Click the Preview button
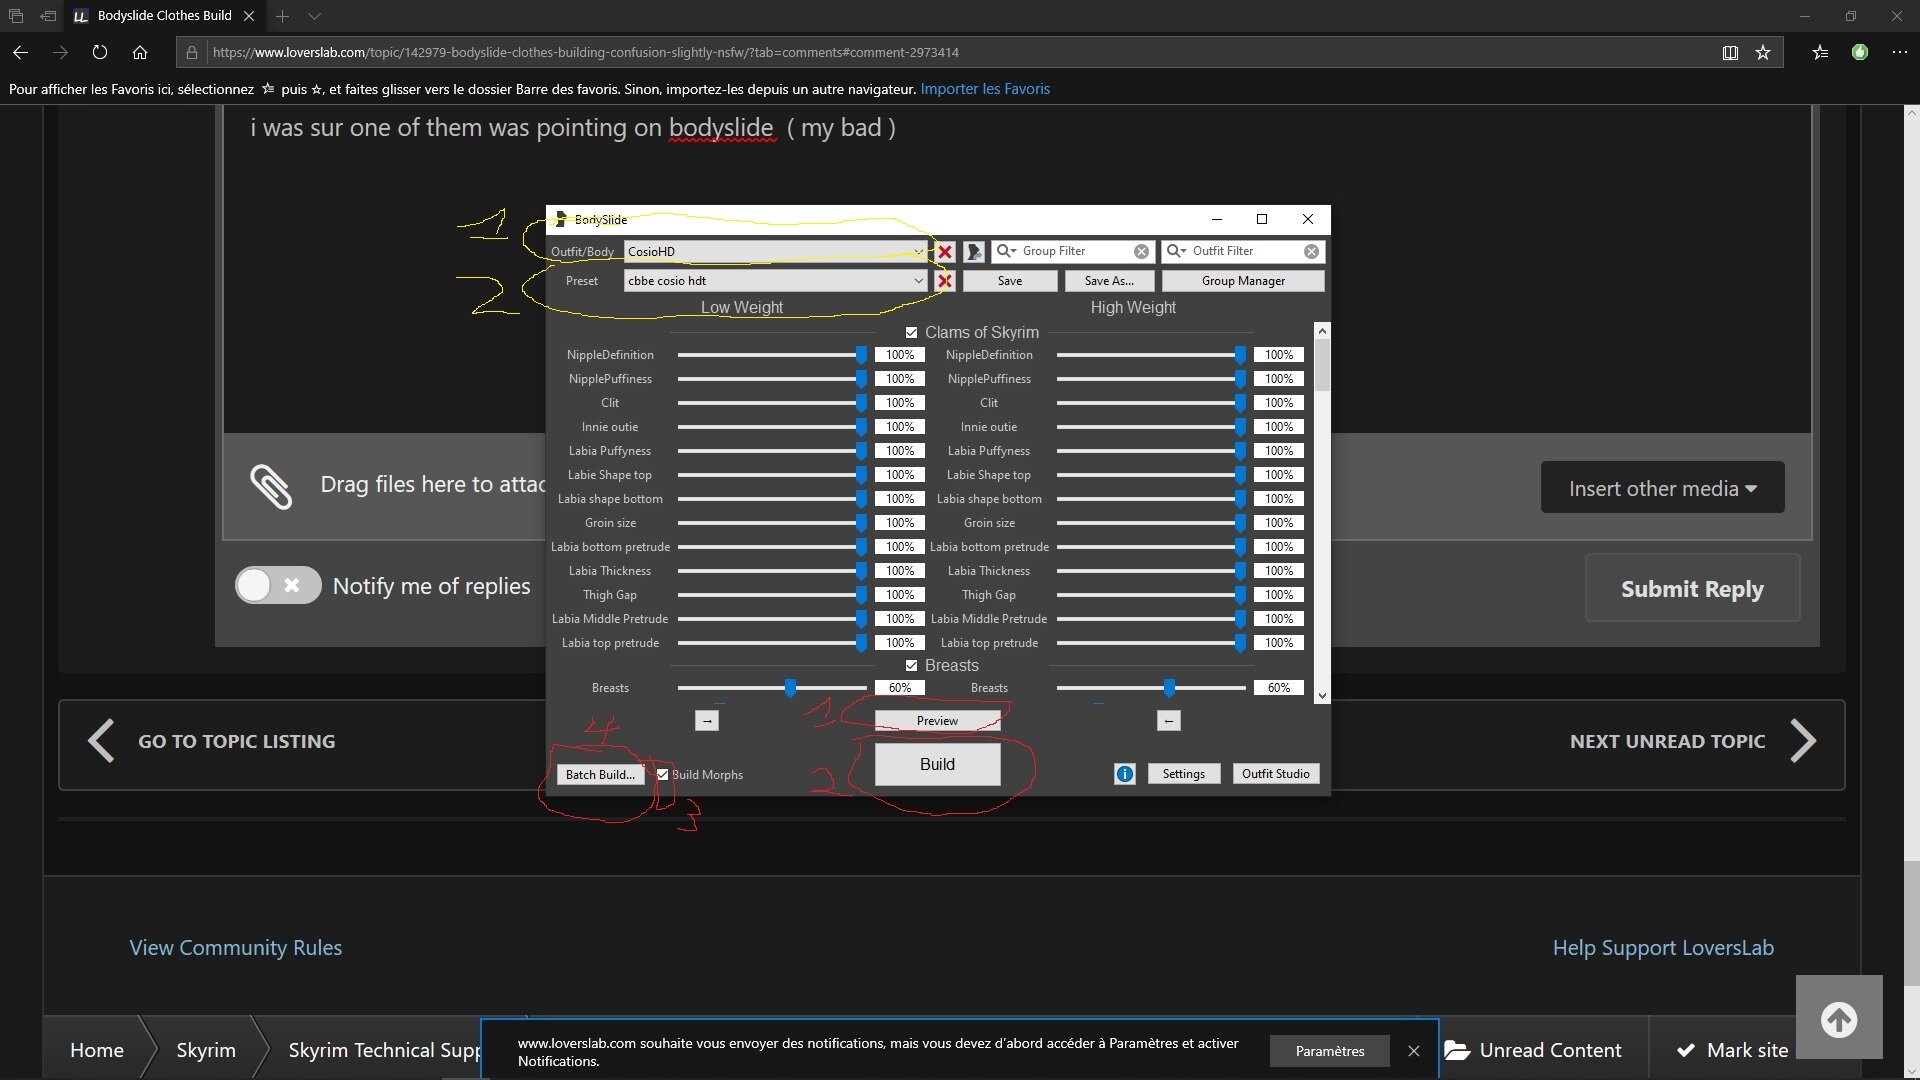 point(937,721)
